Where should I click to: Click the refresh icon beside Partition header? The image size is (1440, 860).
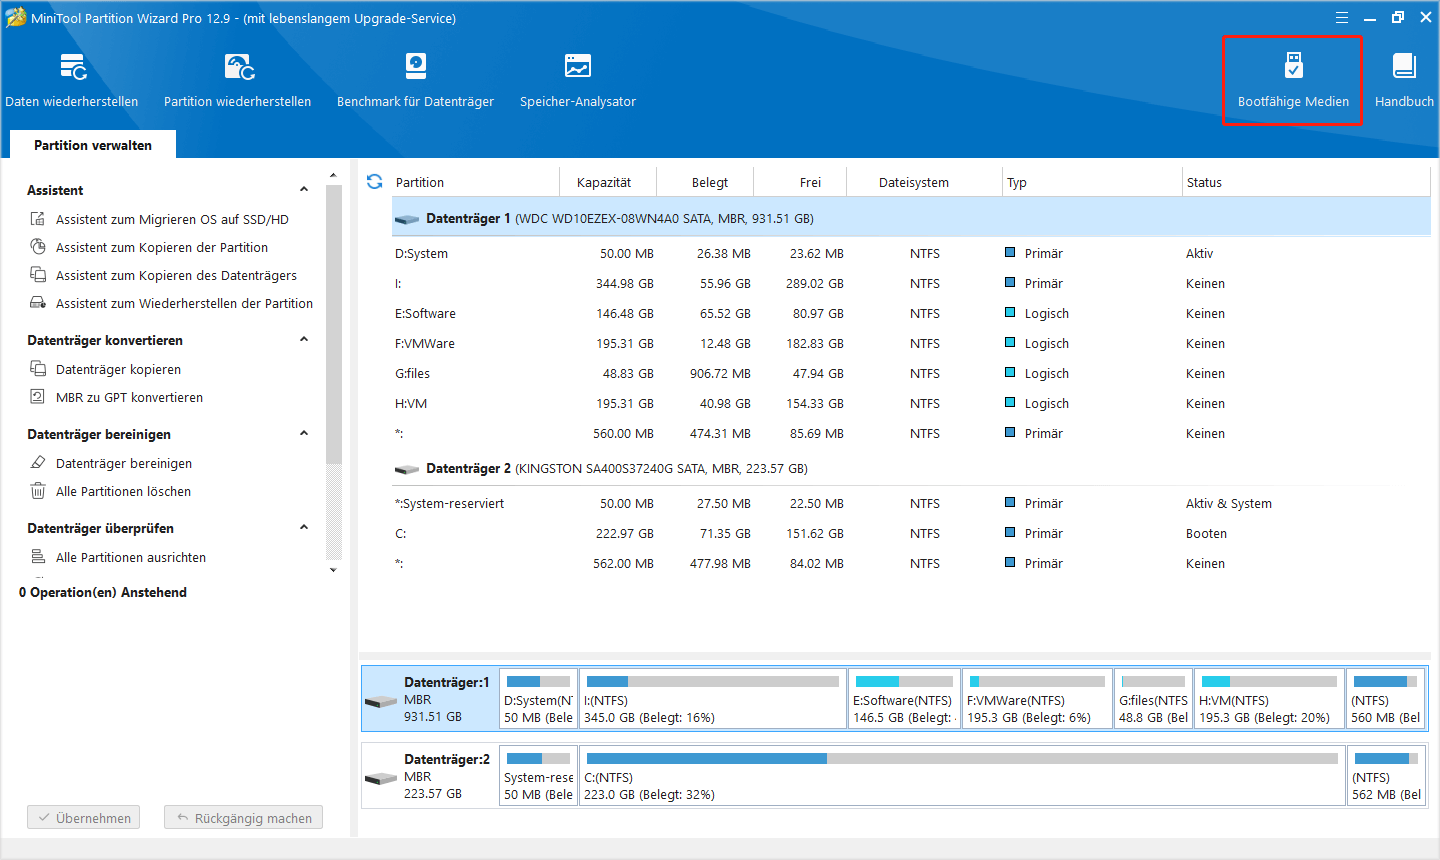point(375,182)
